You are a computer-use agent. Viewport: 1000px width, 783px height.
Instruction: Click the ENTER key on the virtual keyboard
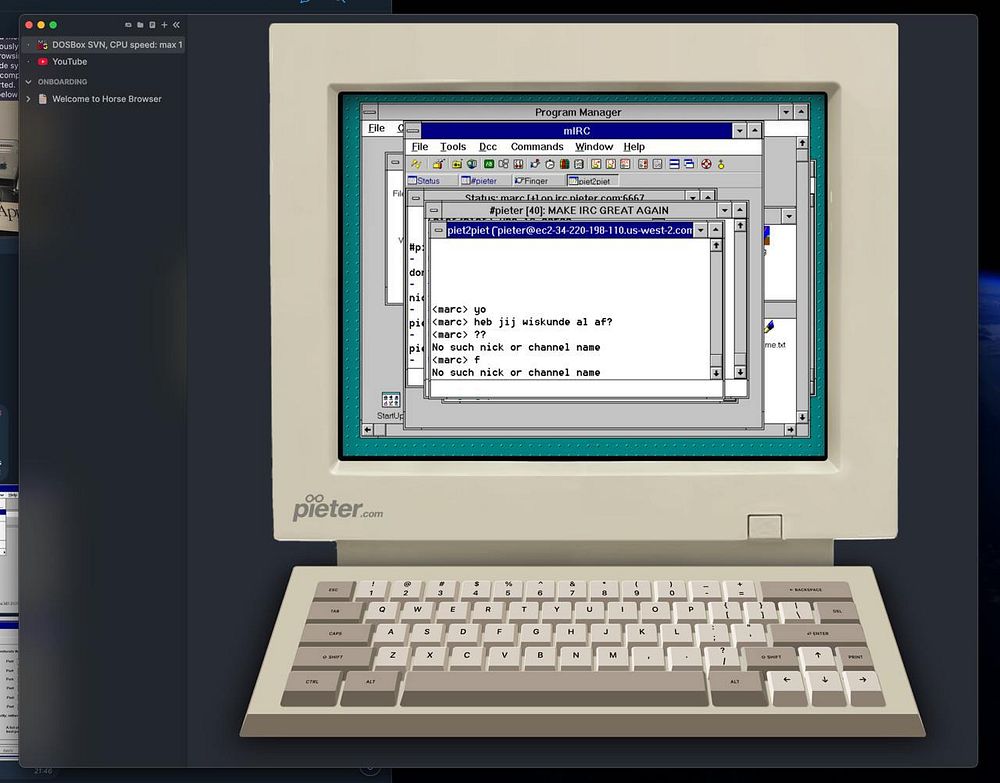(x=817, y=634)
